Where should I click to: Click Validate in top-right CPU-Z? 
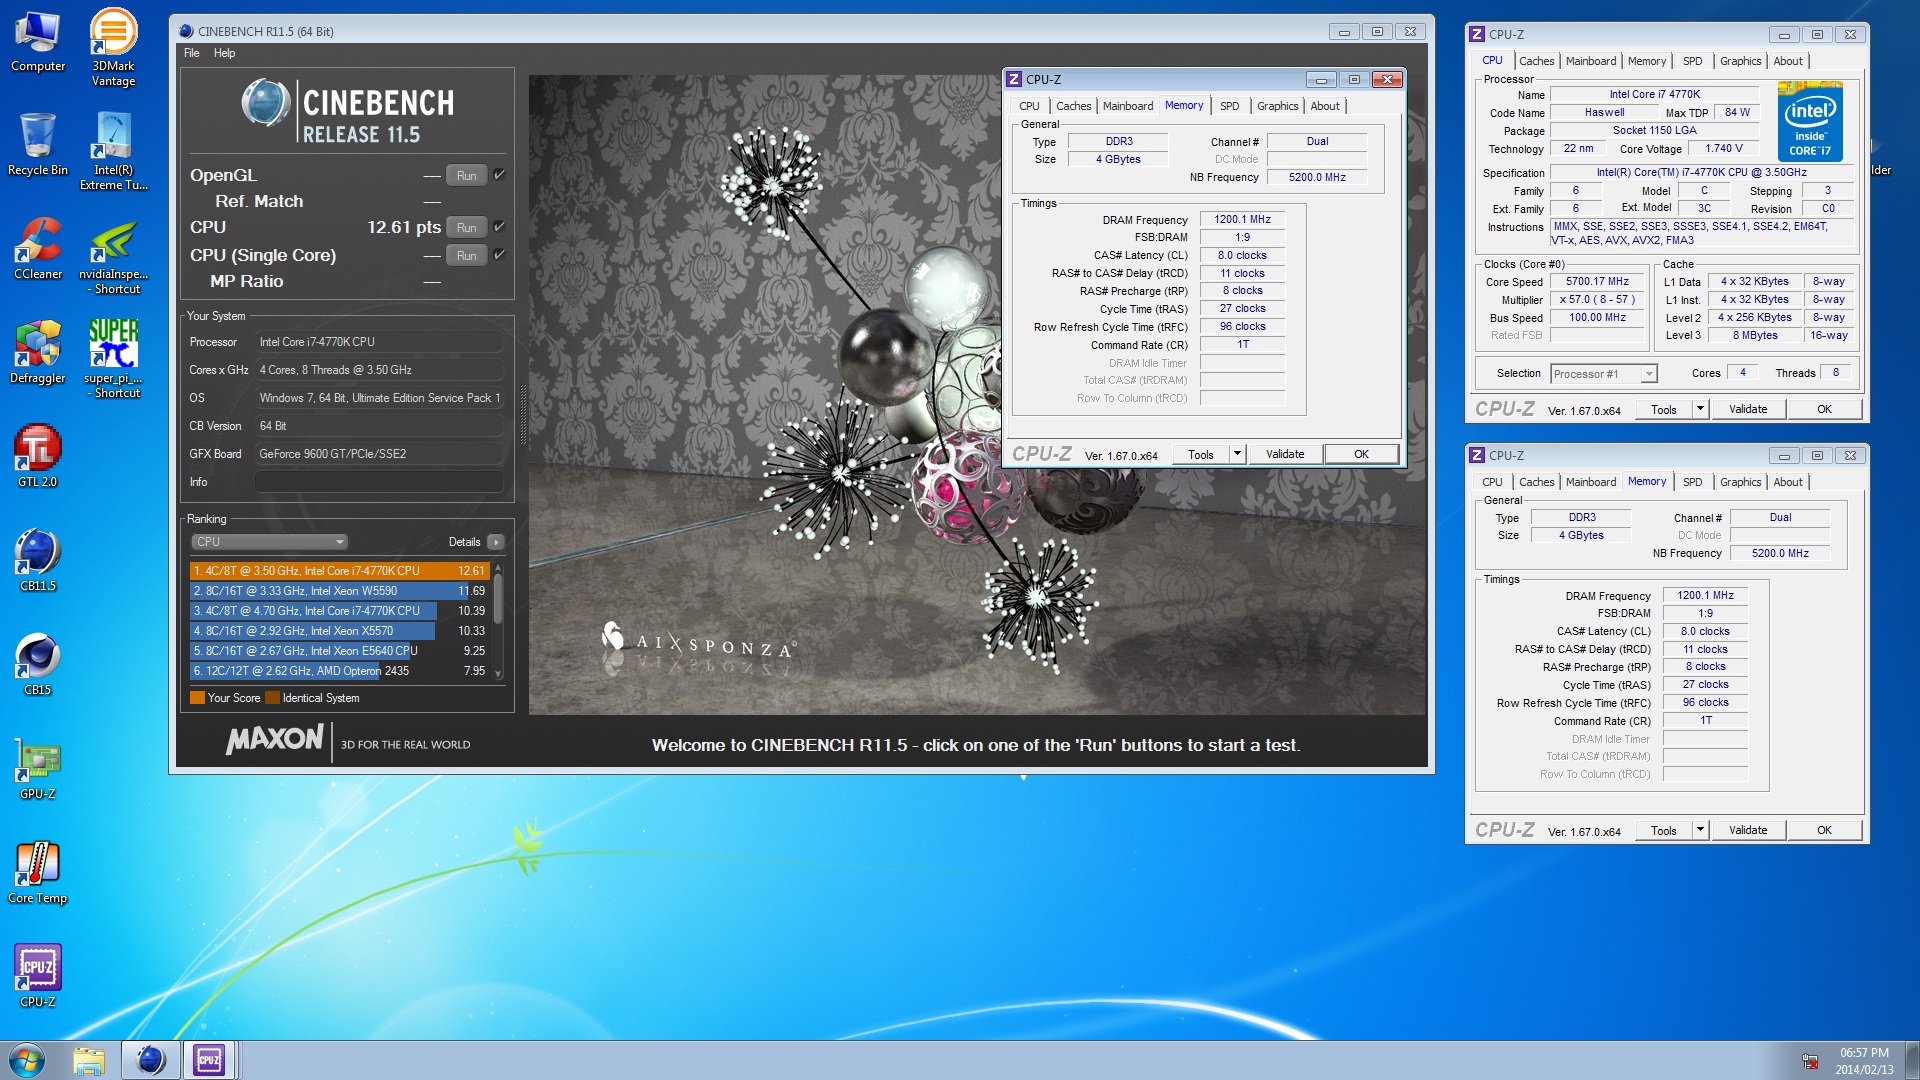pyautogui.click(x=1748, y=409)
